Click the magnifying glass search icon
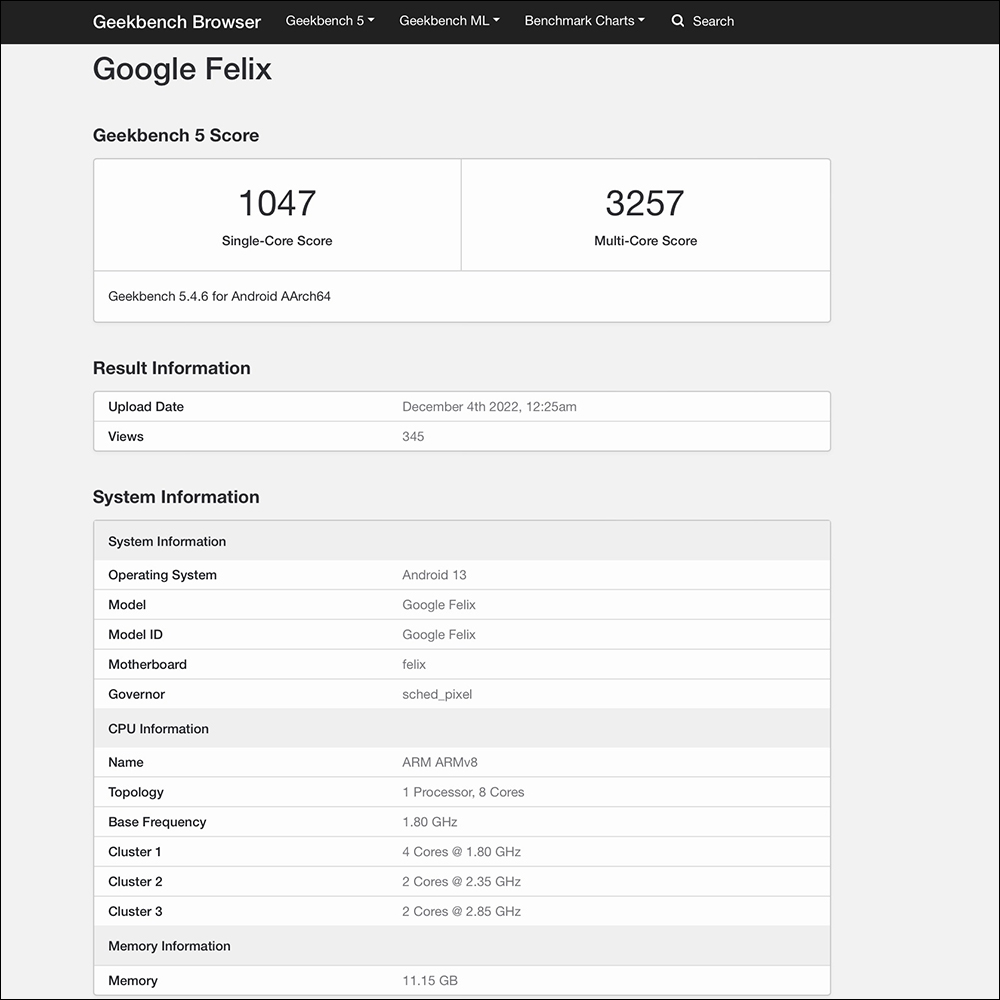The image size is (1000, 1000). (x=678, y=21)
